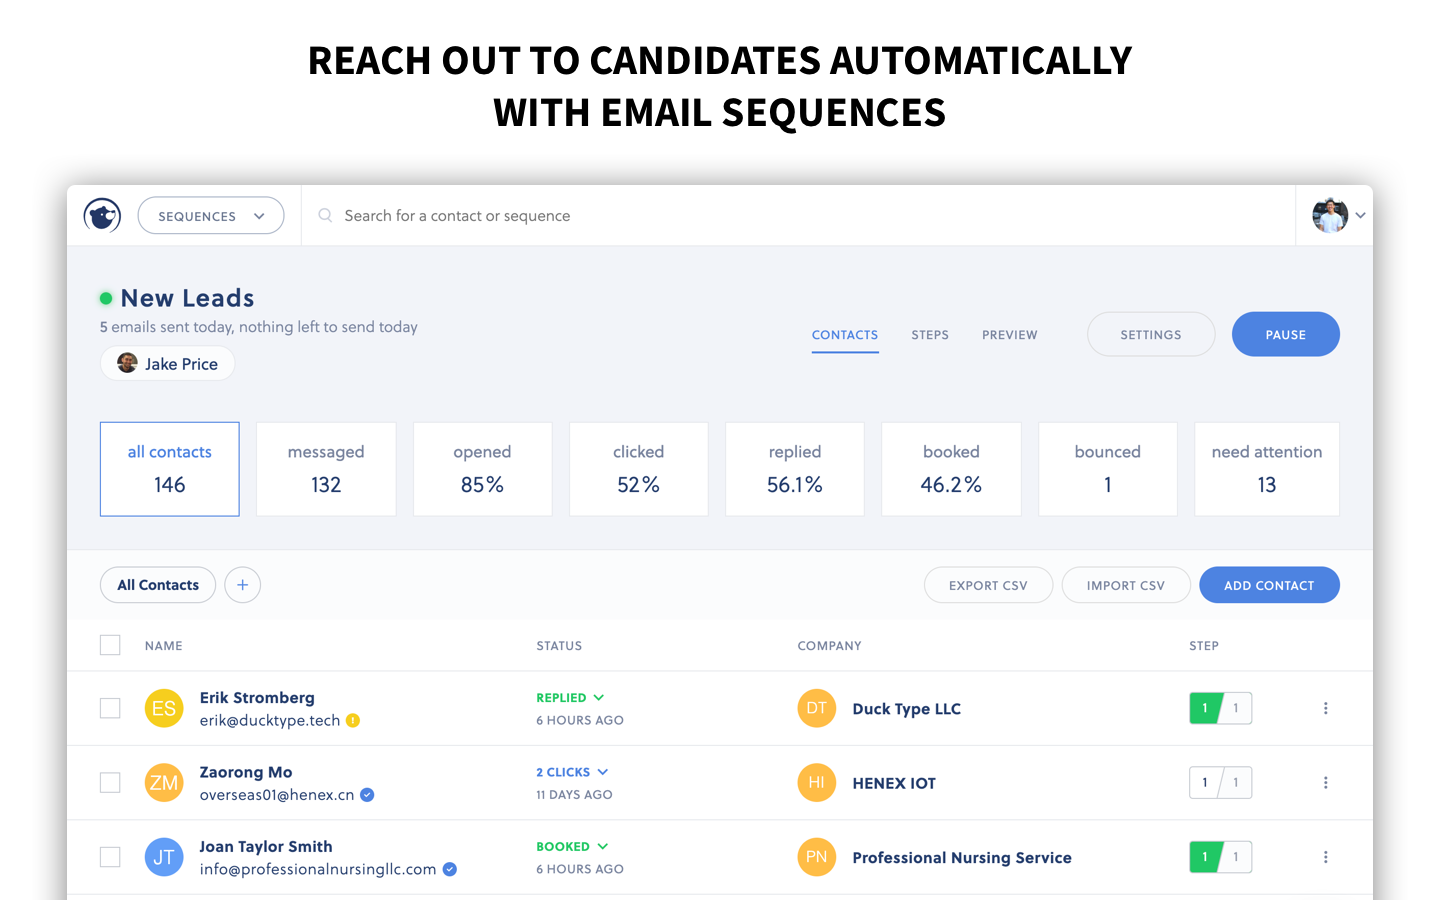Expand the REPLIED status dropdown

(570, 698)
